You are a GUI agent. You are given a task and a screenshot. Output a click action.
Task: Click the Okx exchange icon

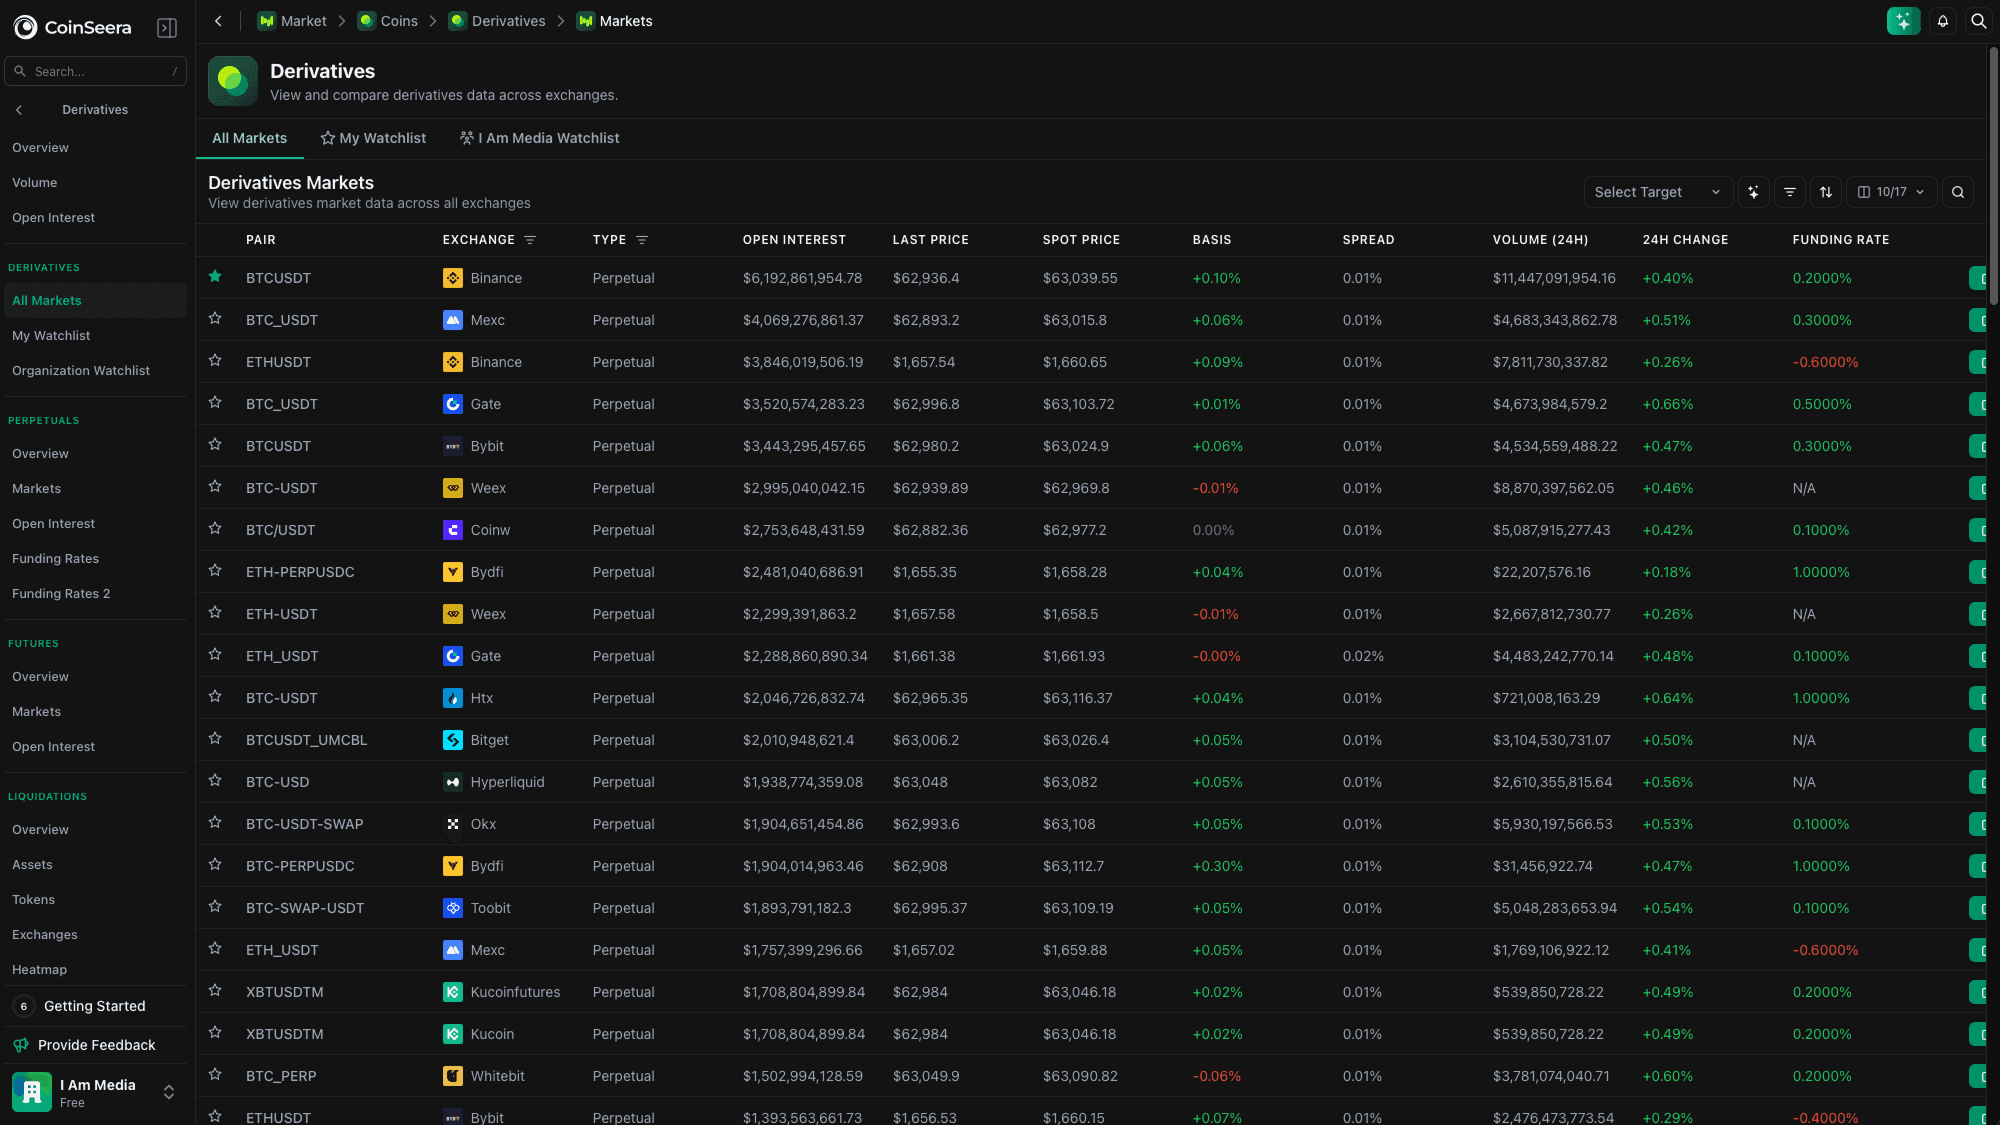pos(453,824)
